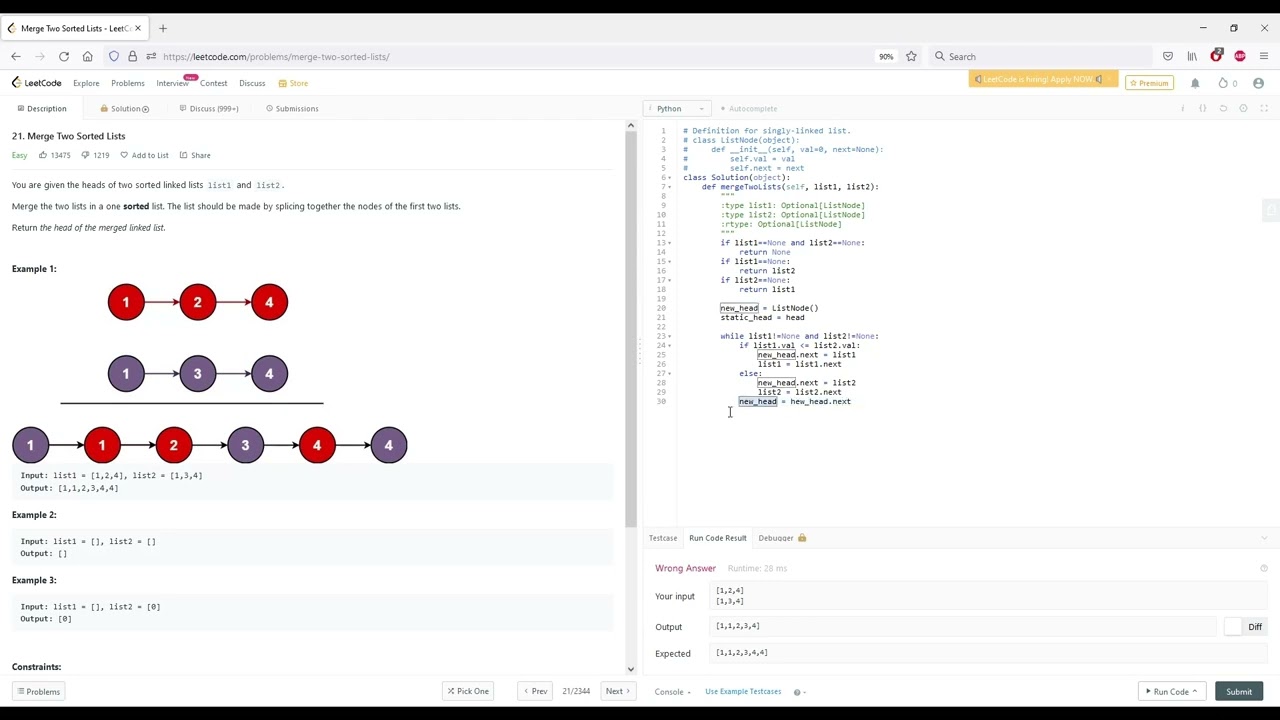Viewport: 1280px width, 720px height.
Task: Open the help dropdown near testcases
Action: (800, 692)
